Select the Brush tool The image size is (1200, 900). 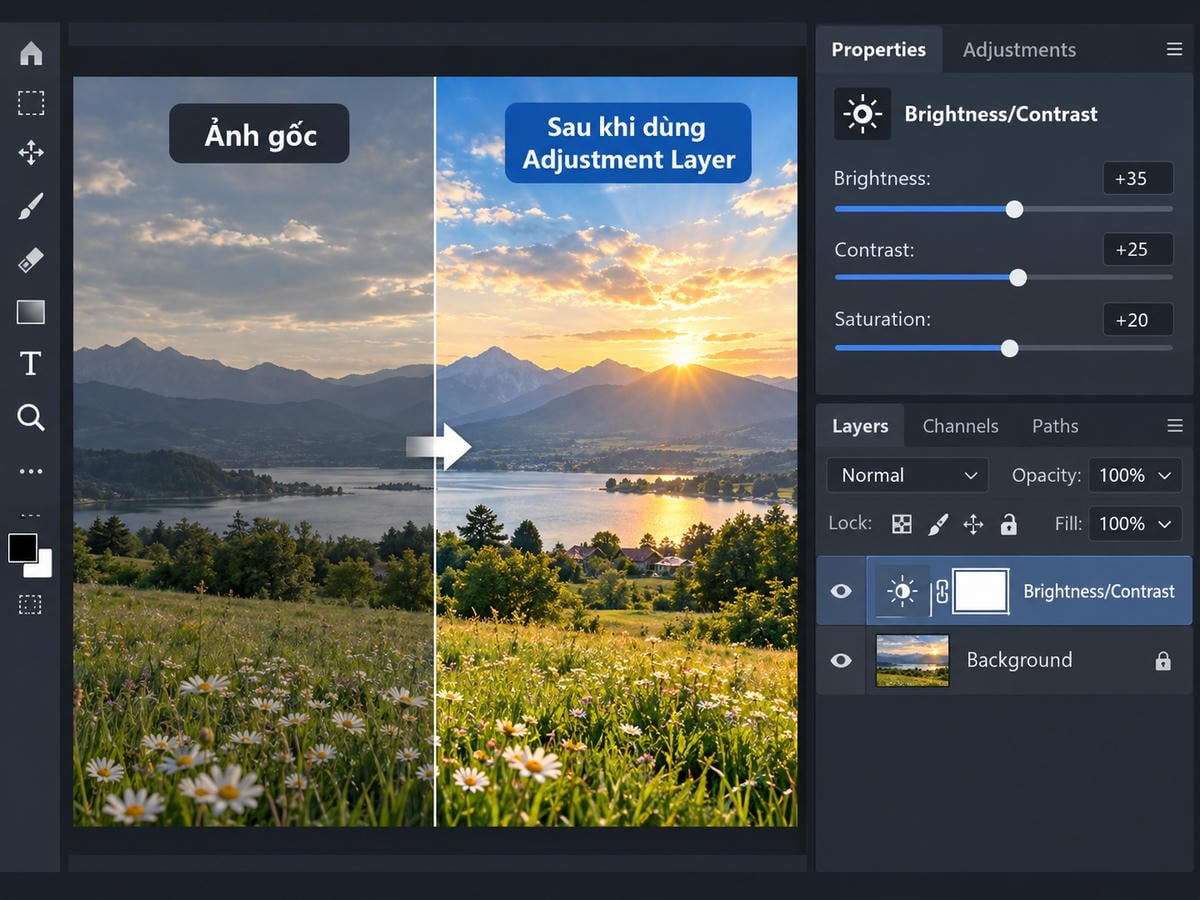(31, 207)
